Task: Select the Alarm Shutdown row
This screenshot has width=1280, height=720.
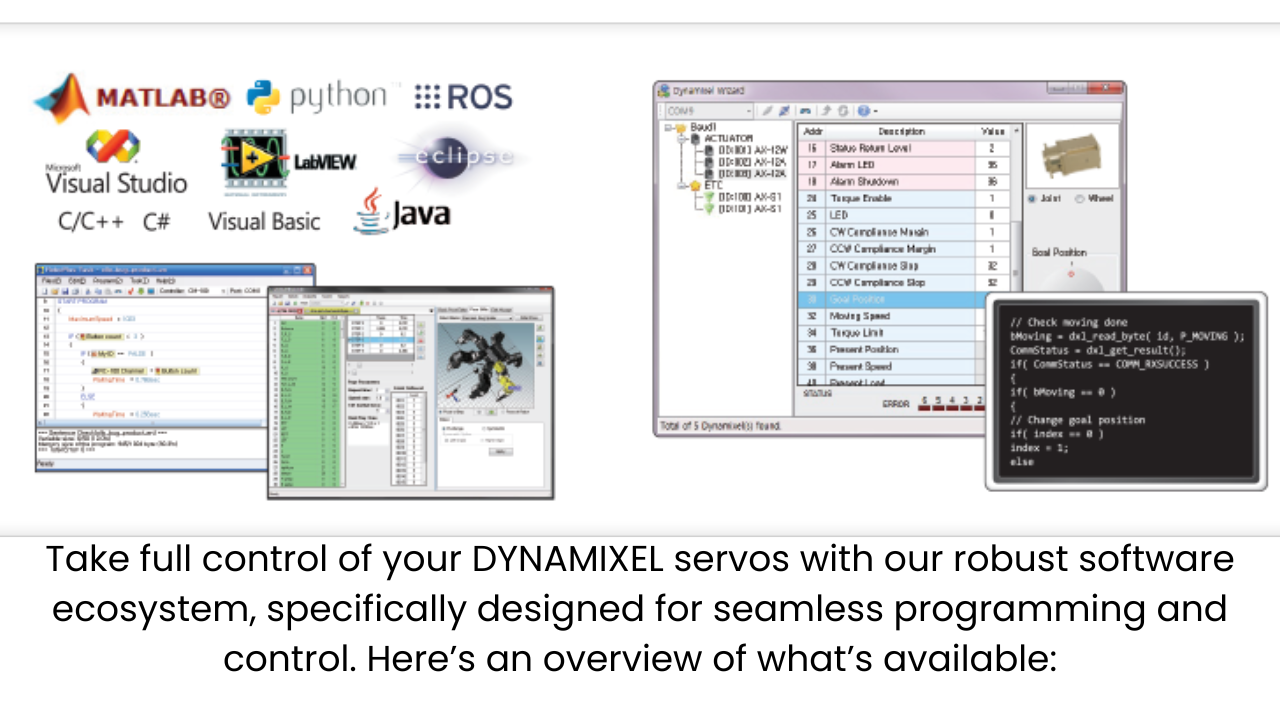Action: [904, 182]
